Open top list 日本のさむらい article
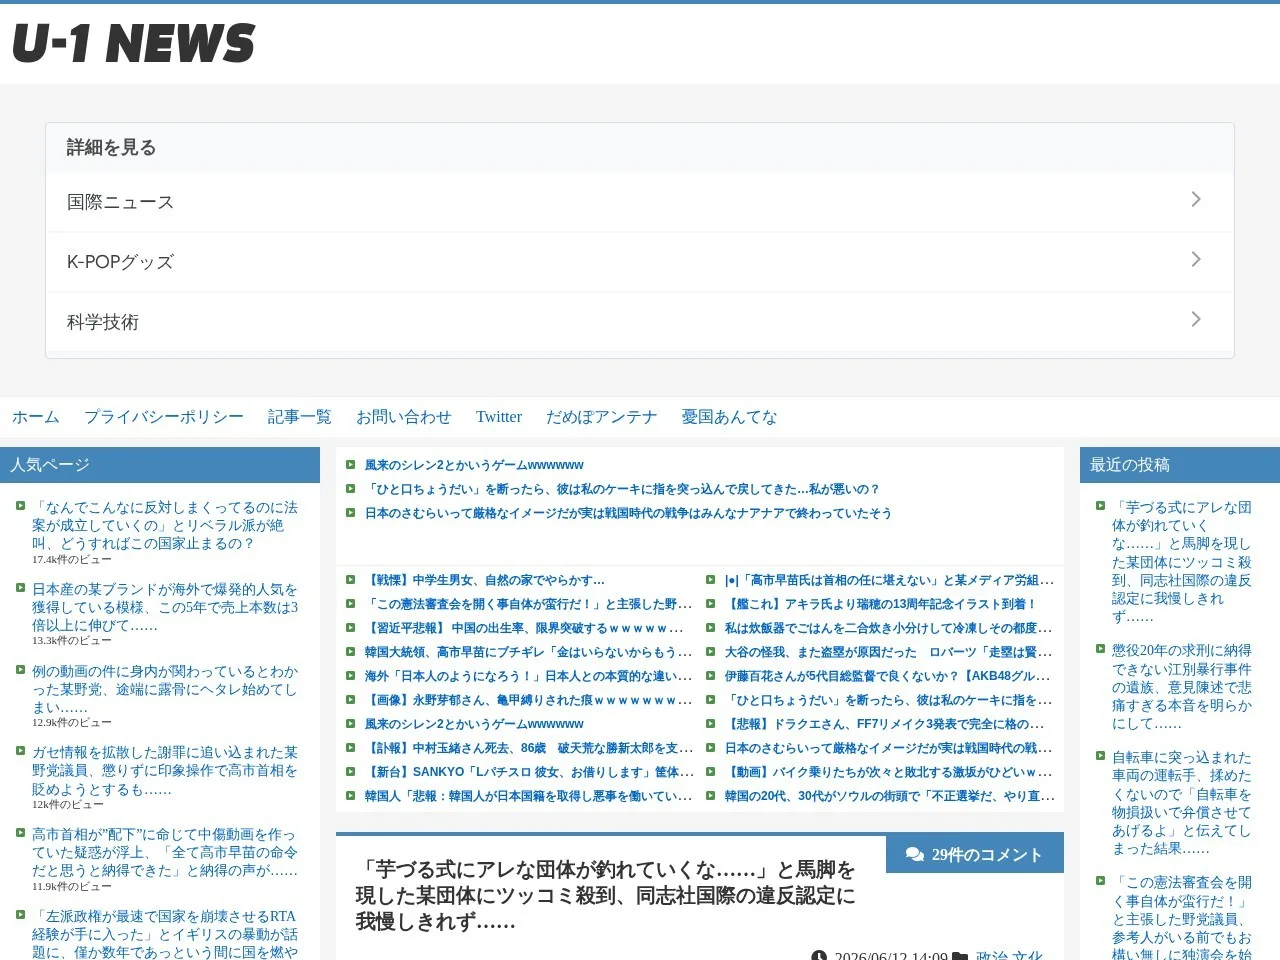This screenshot has height=960, width=1280. coord(628,513)
